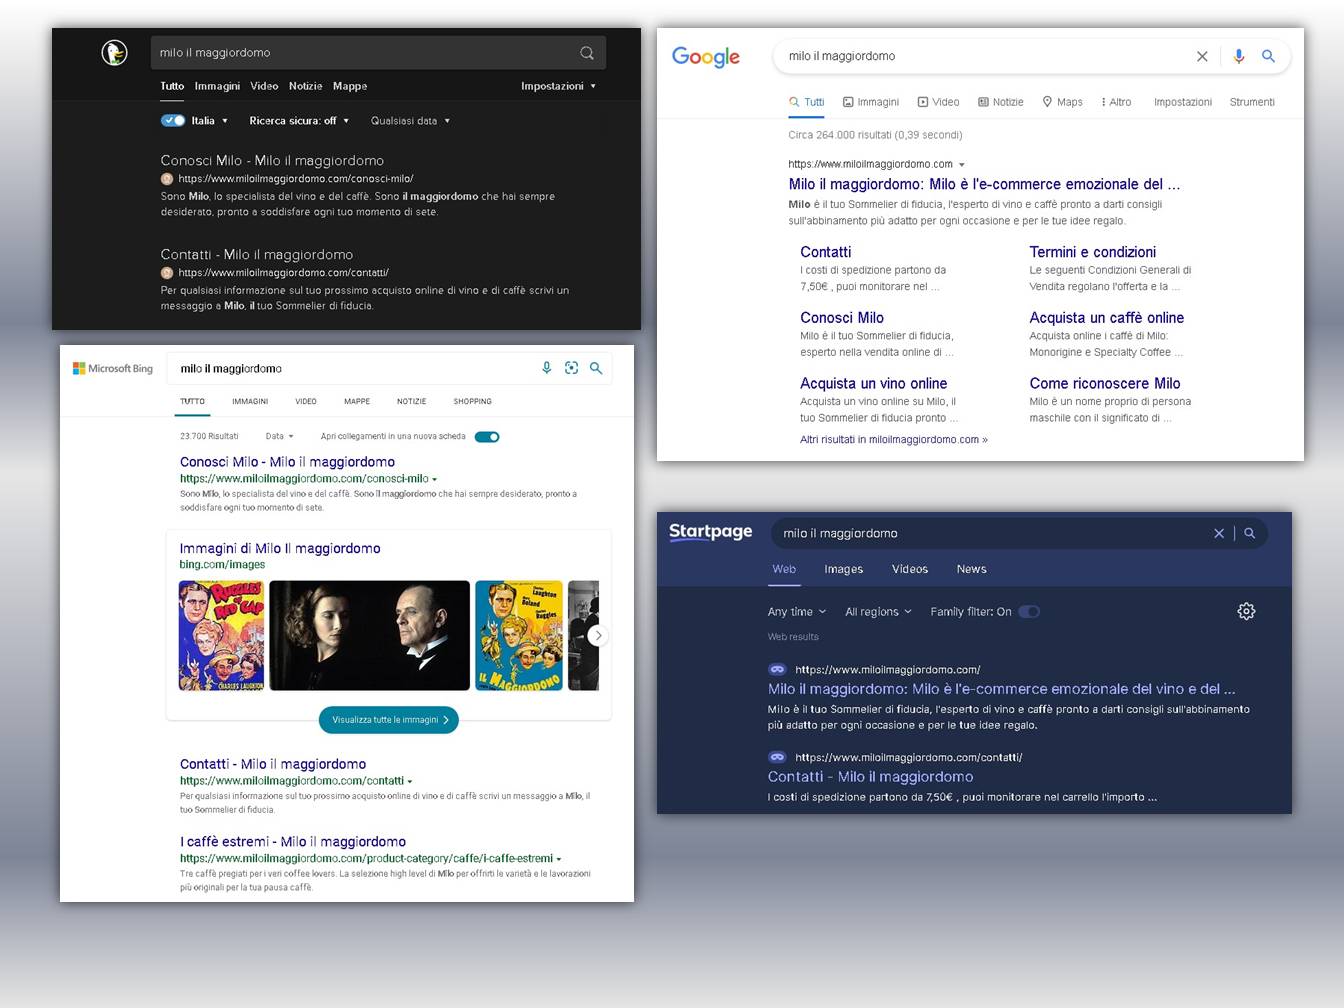Image resolution: width=1344 pixels, height=1008 pixels.
Task: Click the DuckDuckGo duck logo
Action: tap(114, 53)
